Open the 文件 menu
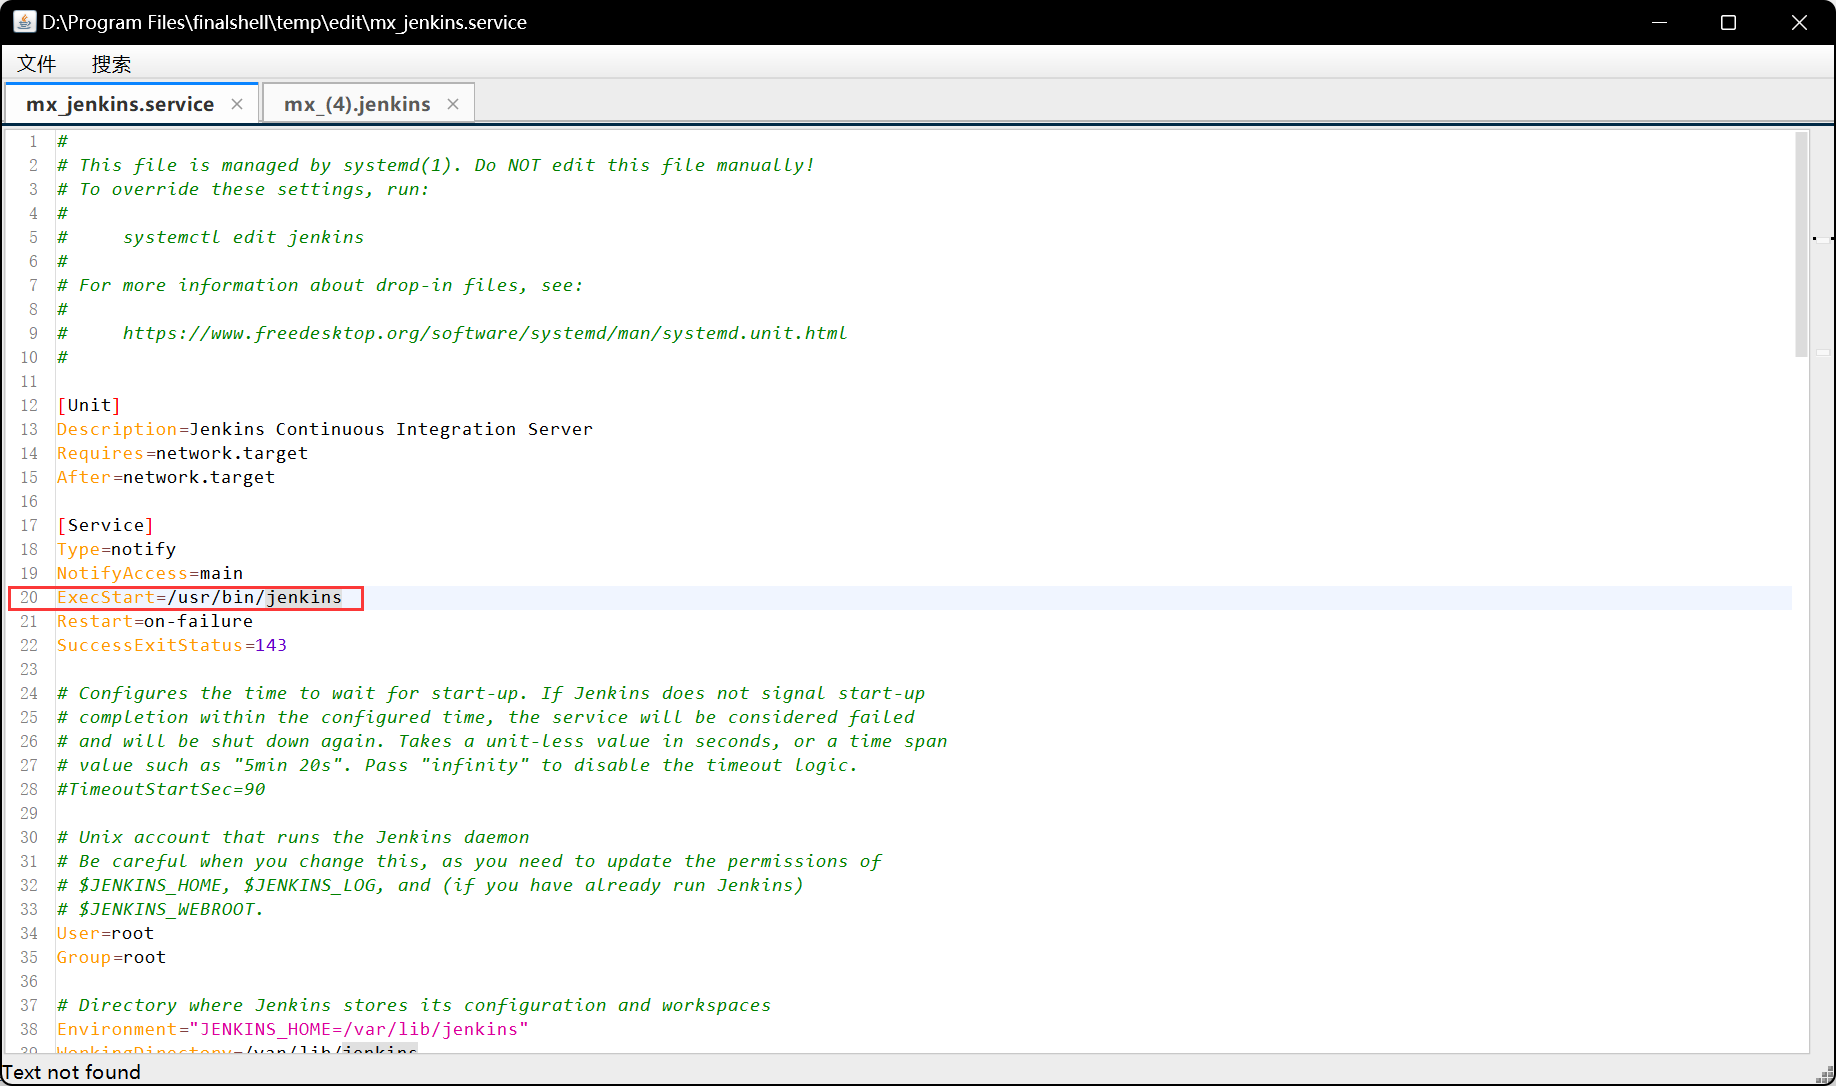This screenshot has height=1086, width=1836. coord(37,64)
